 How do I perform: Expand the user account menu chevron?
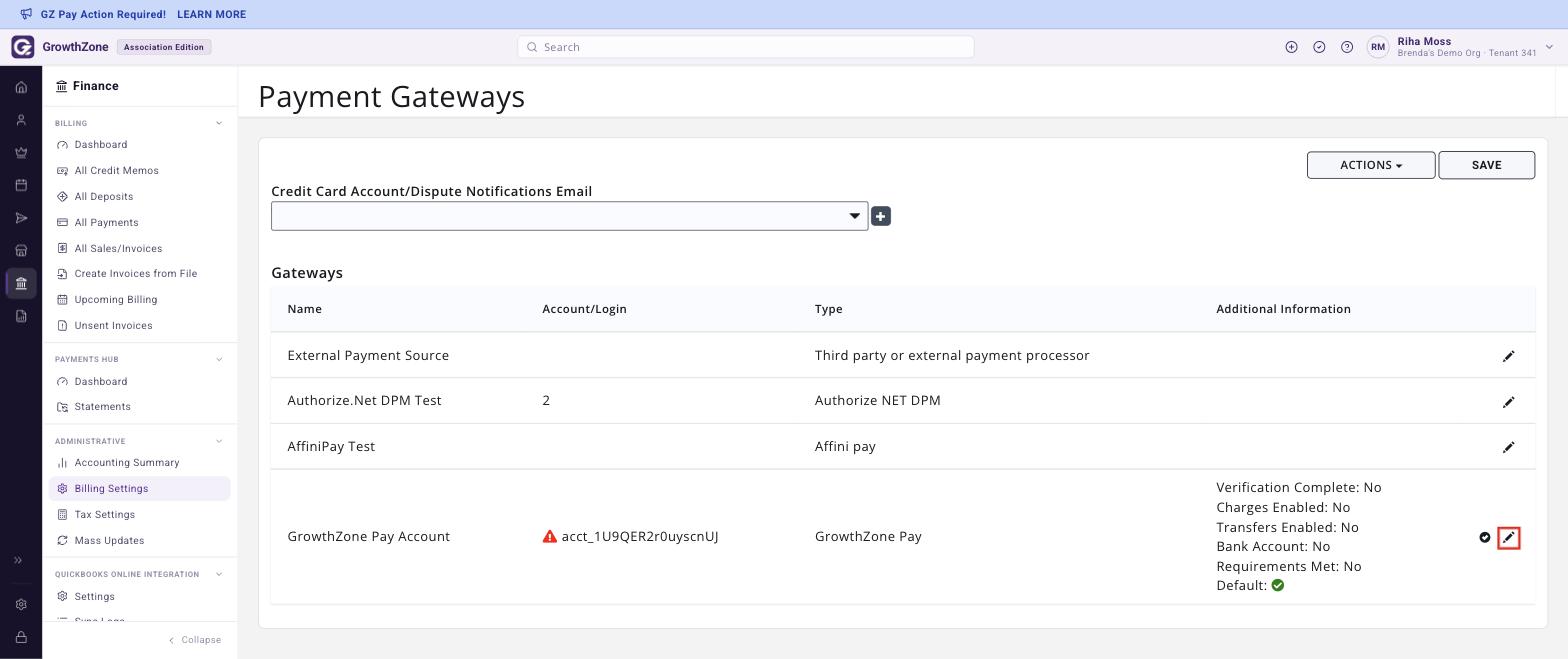click(x=1549, y=47)
